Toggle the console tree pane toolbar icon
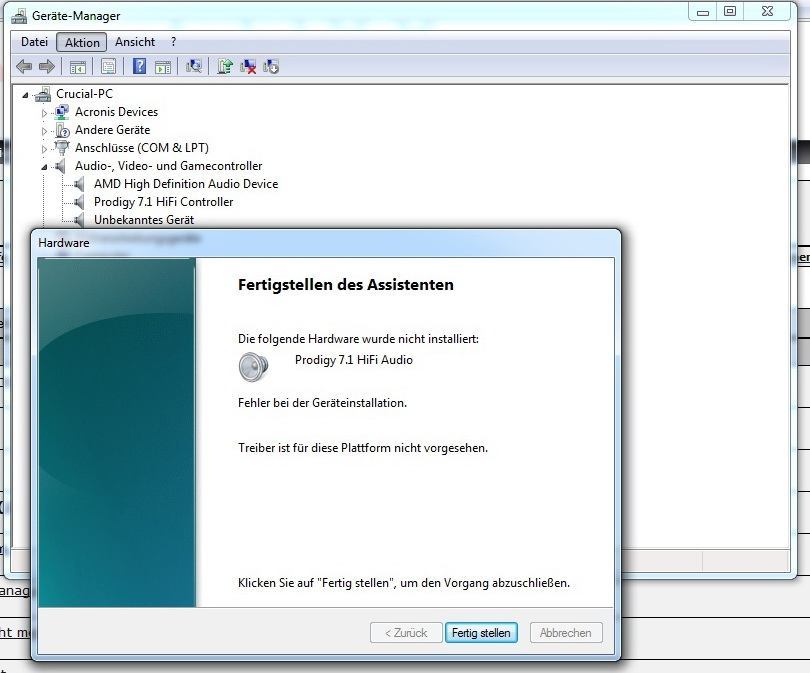 (78, 67)
